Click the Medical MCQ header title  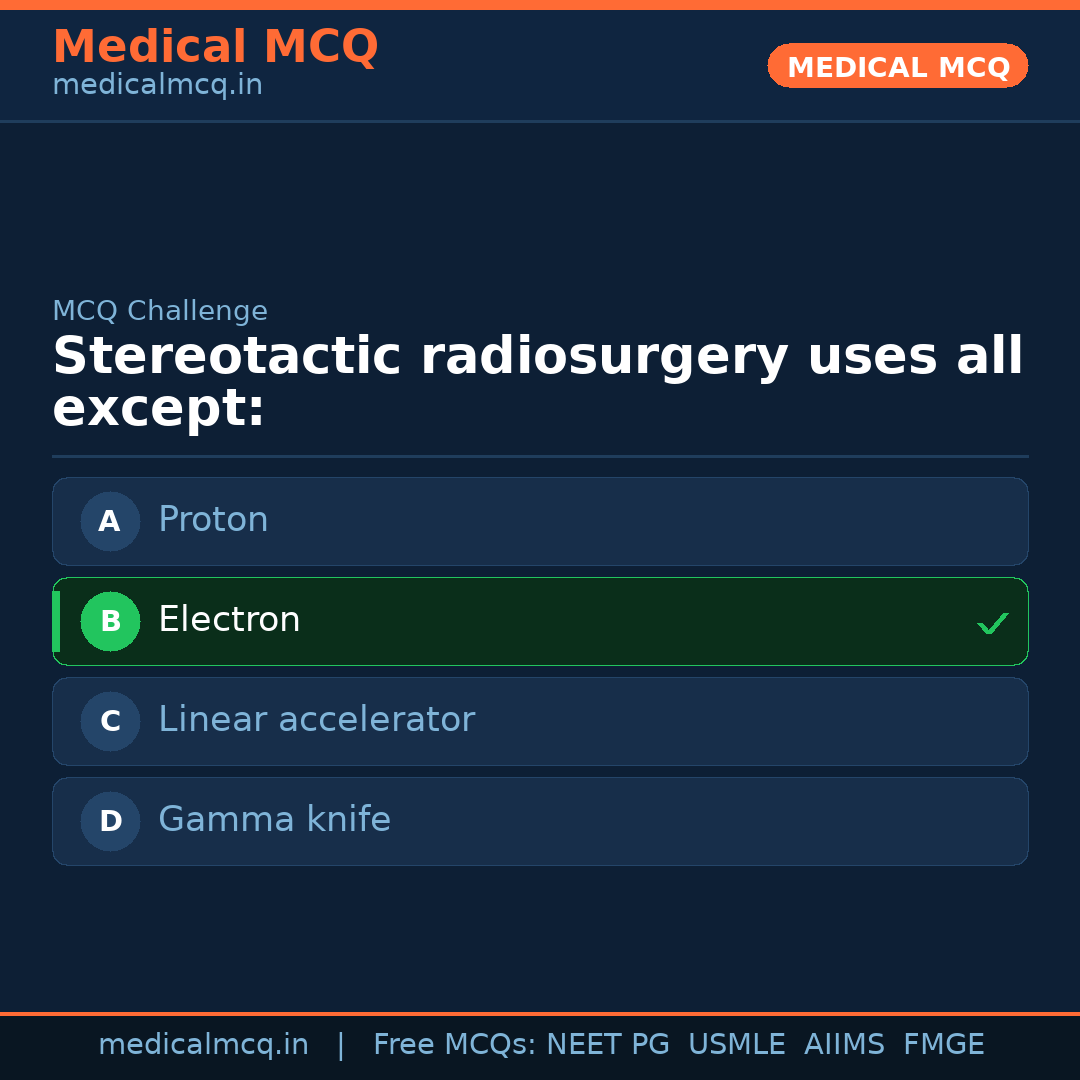[x=215, y=47]
